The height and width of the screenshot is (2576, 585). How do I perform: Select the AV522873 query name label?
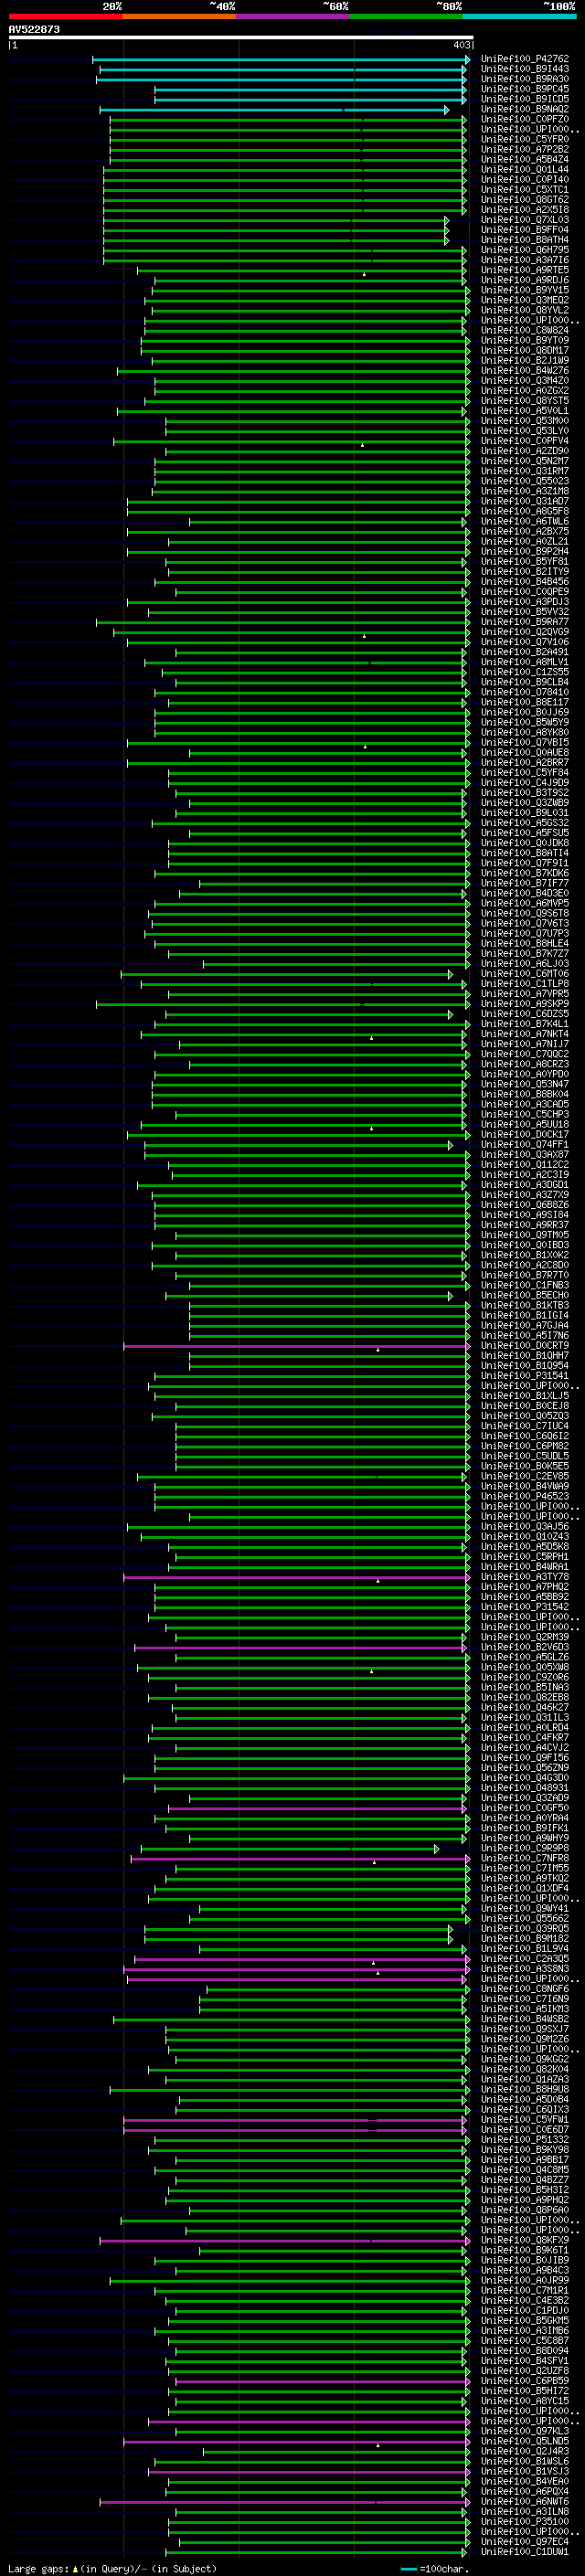34,29
